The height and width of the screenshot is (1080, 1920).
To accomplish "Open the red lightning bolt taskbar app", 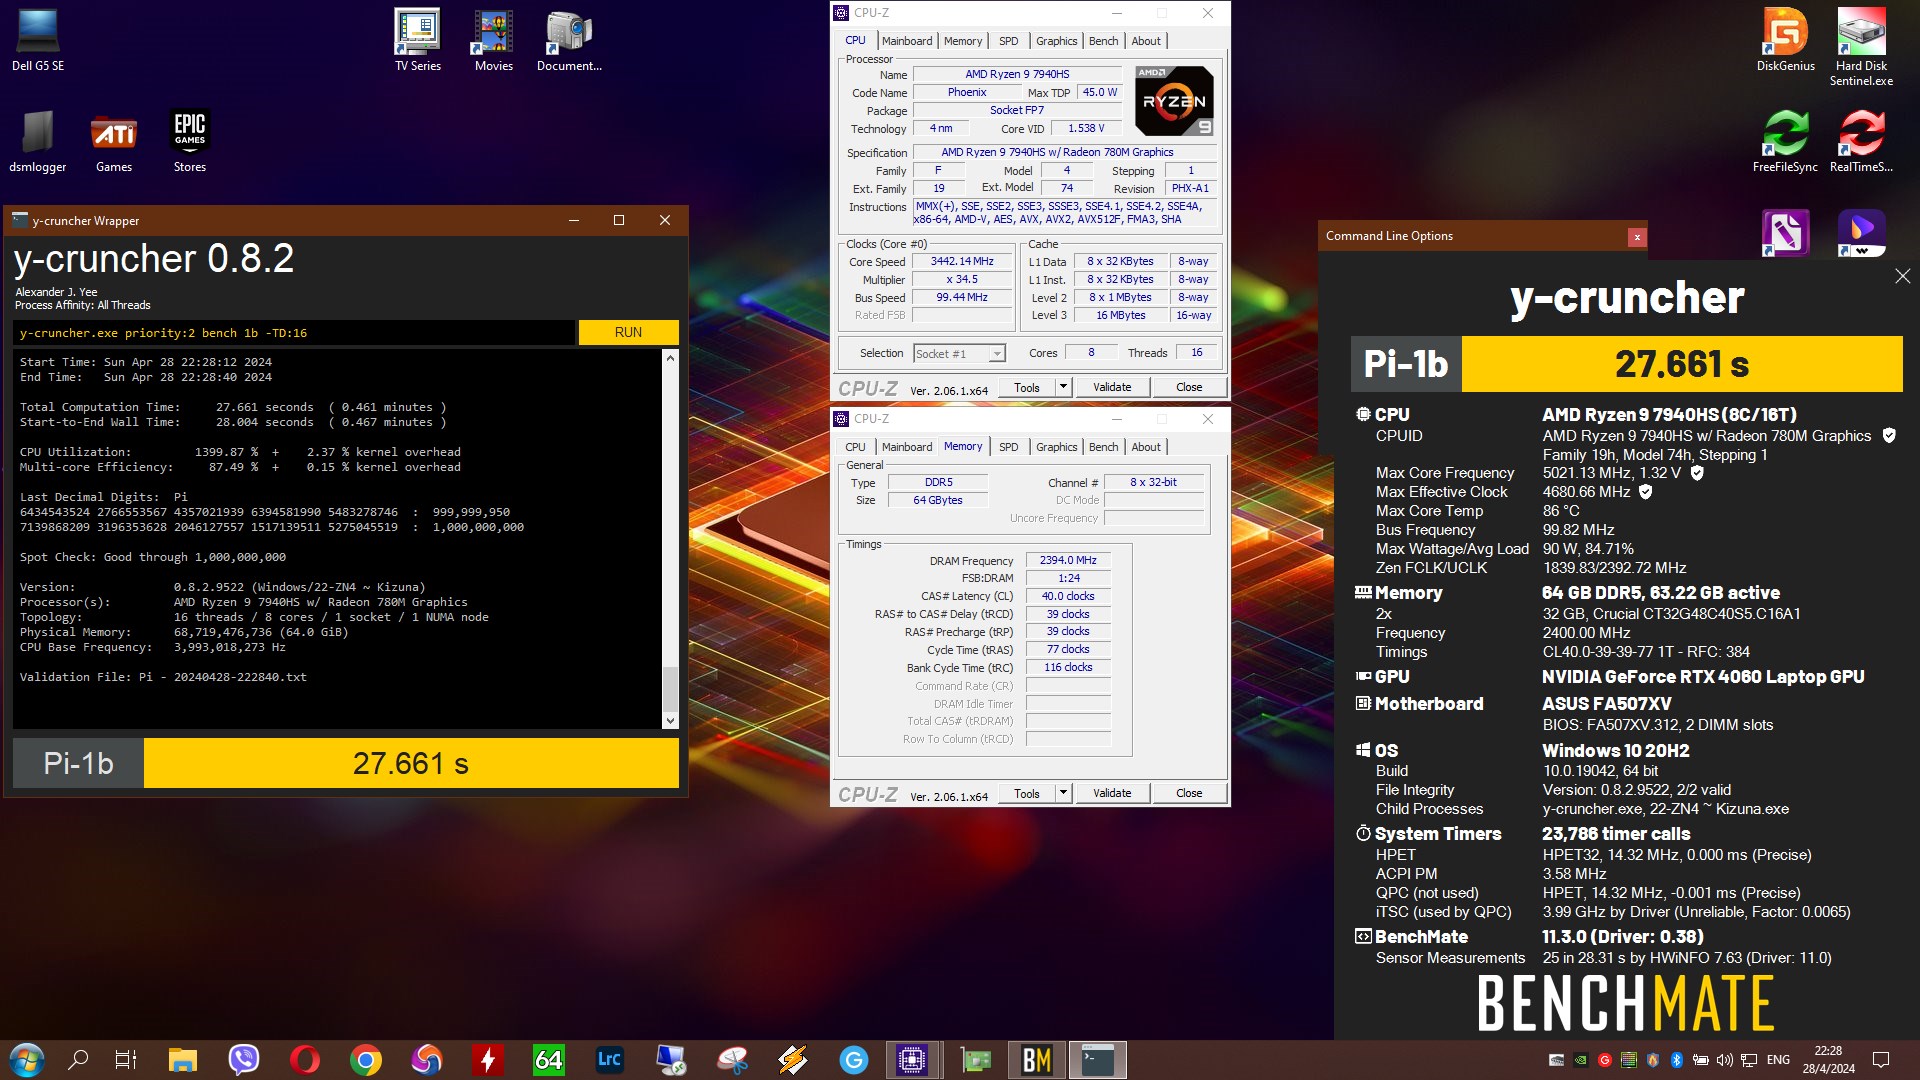I will coord(488,1060).
